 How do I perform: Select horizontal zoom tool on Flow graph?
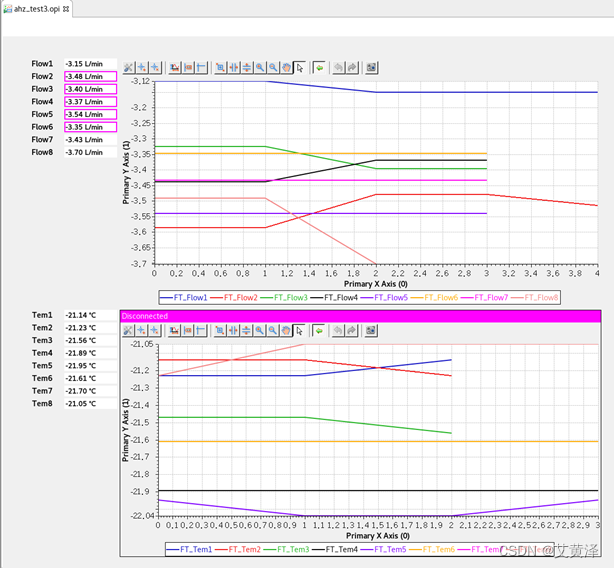coord(233,68)
